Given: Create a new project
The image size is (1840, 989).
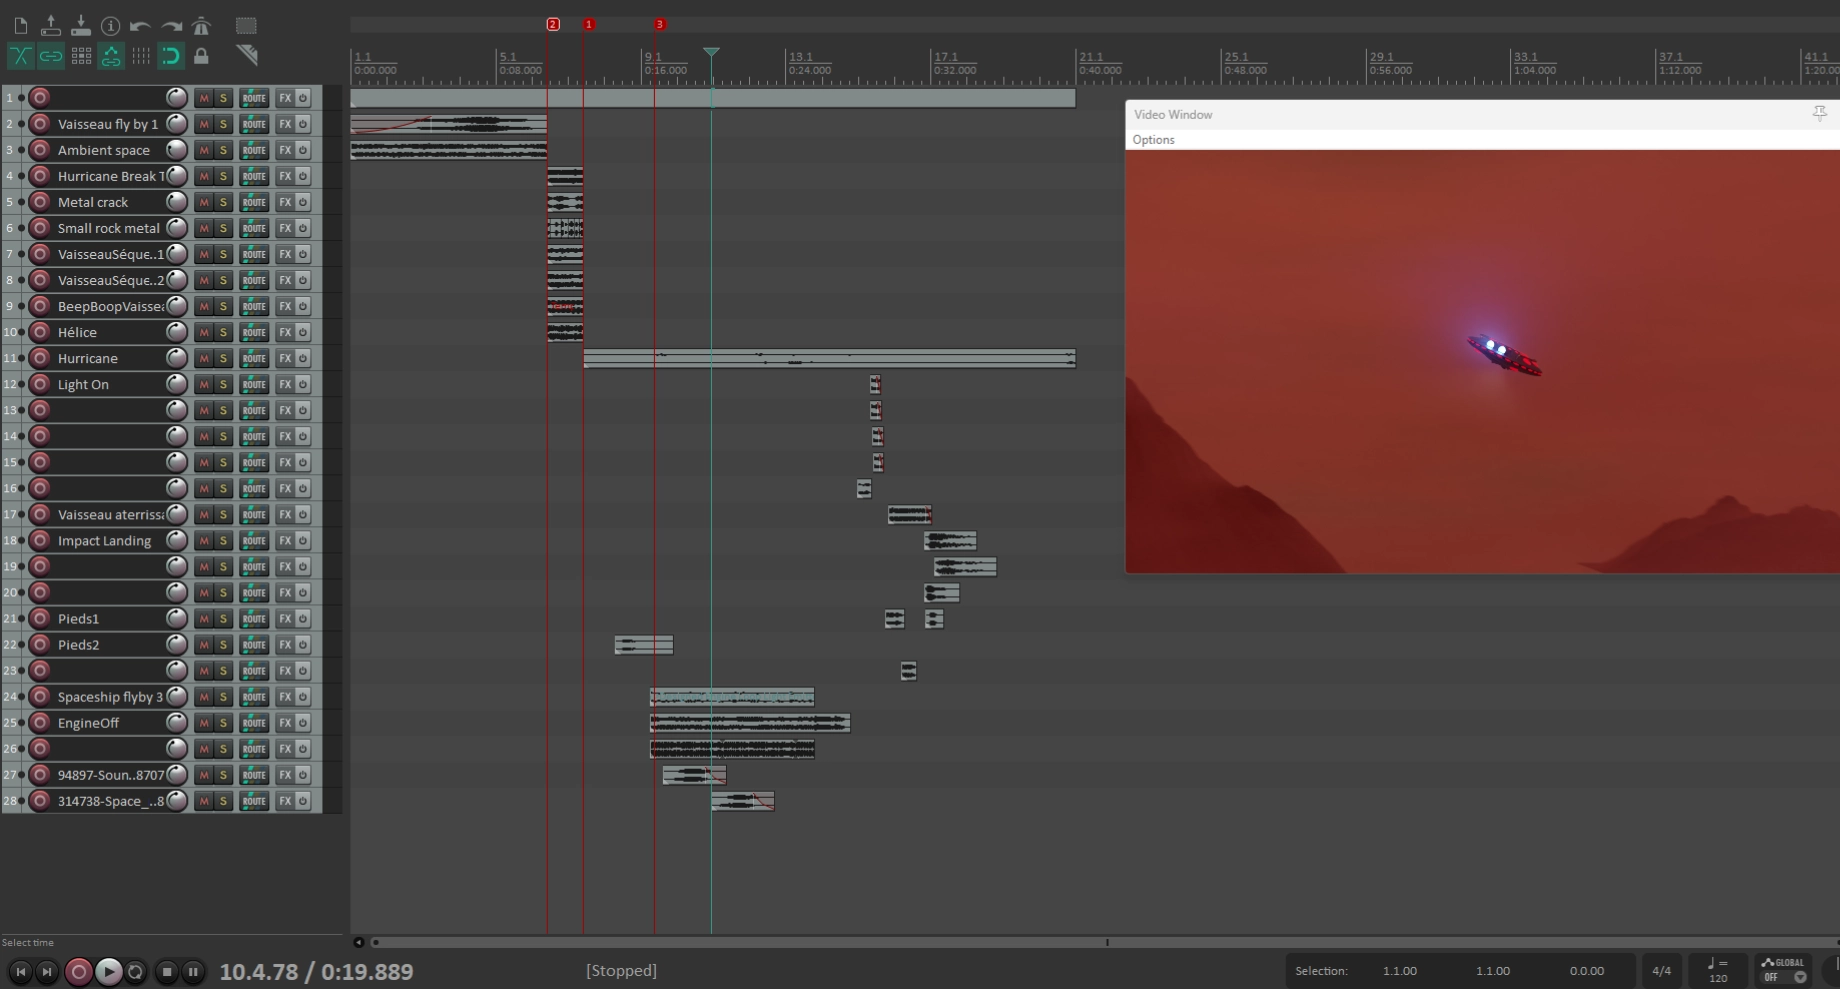Looking at the screenshot, I should 20,26.
